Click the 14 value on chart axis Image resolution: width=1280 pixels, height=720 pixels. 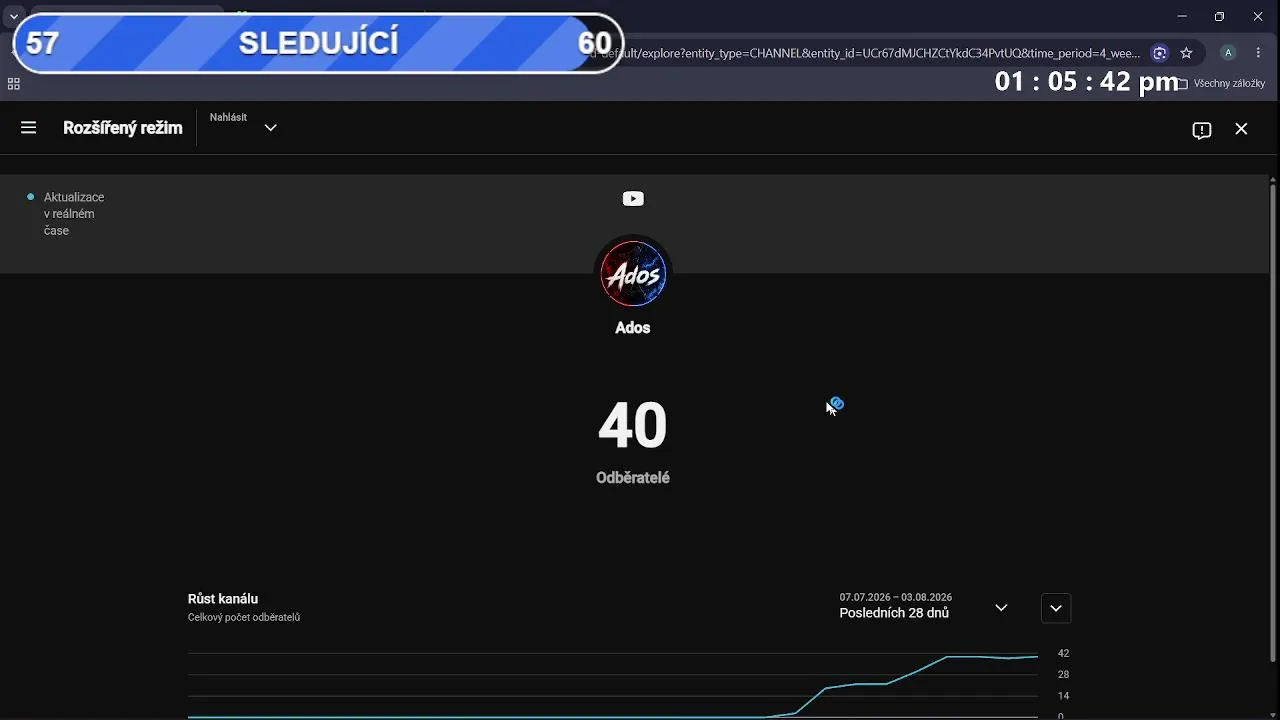pyautogui.click(x=1064, y=696)
